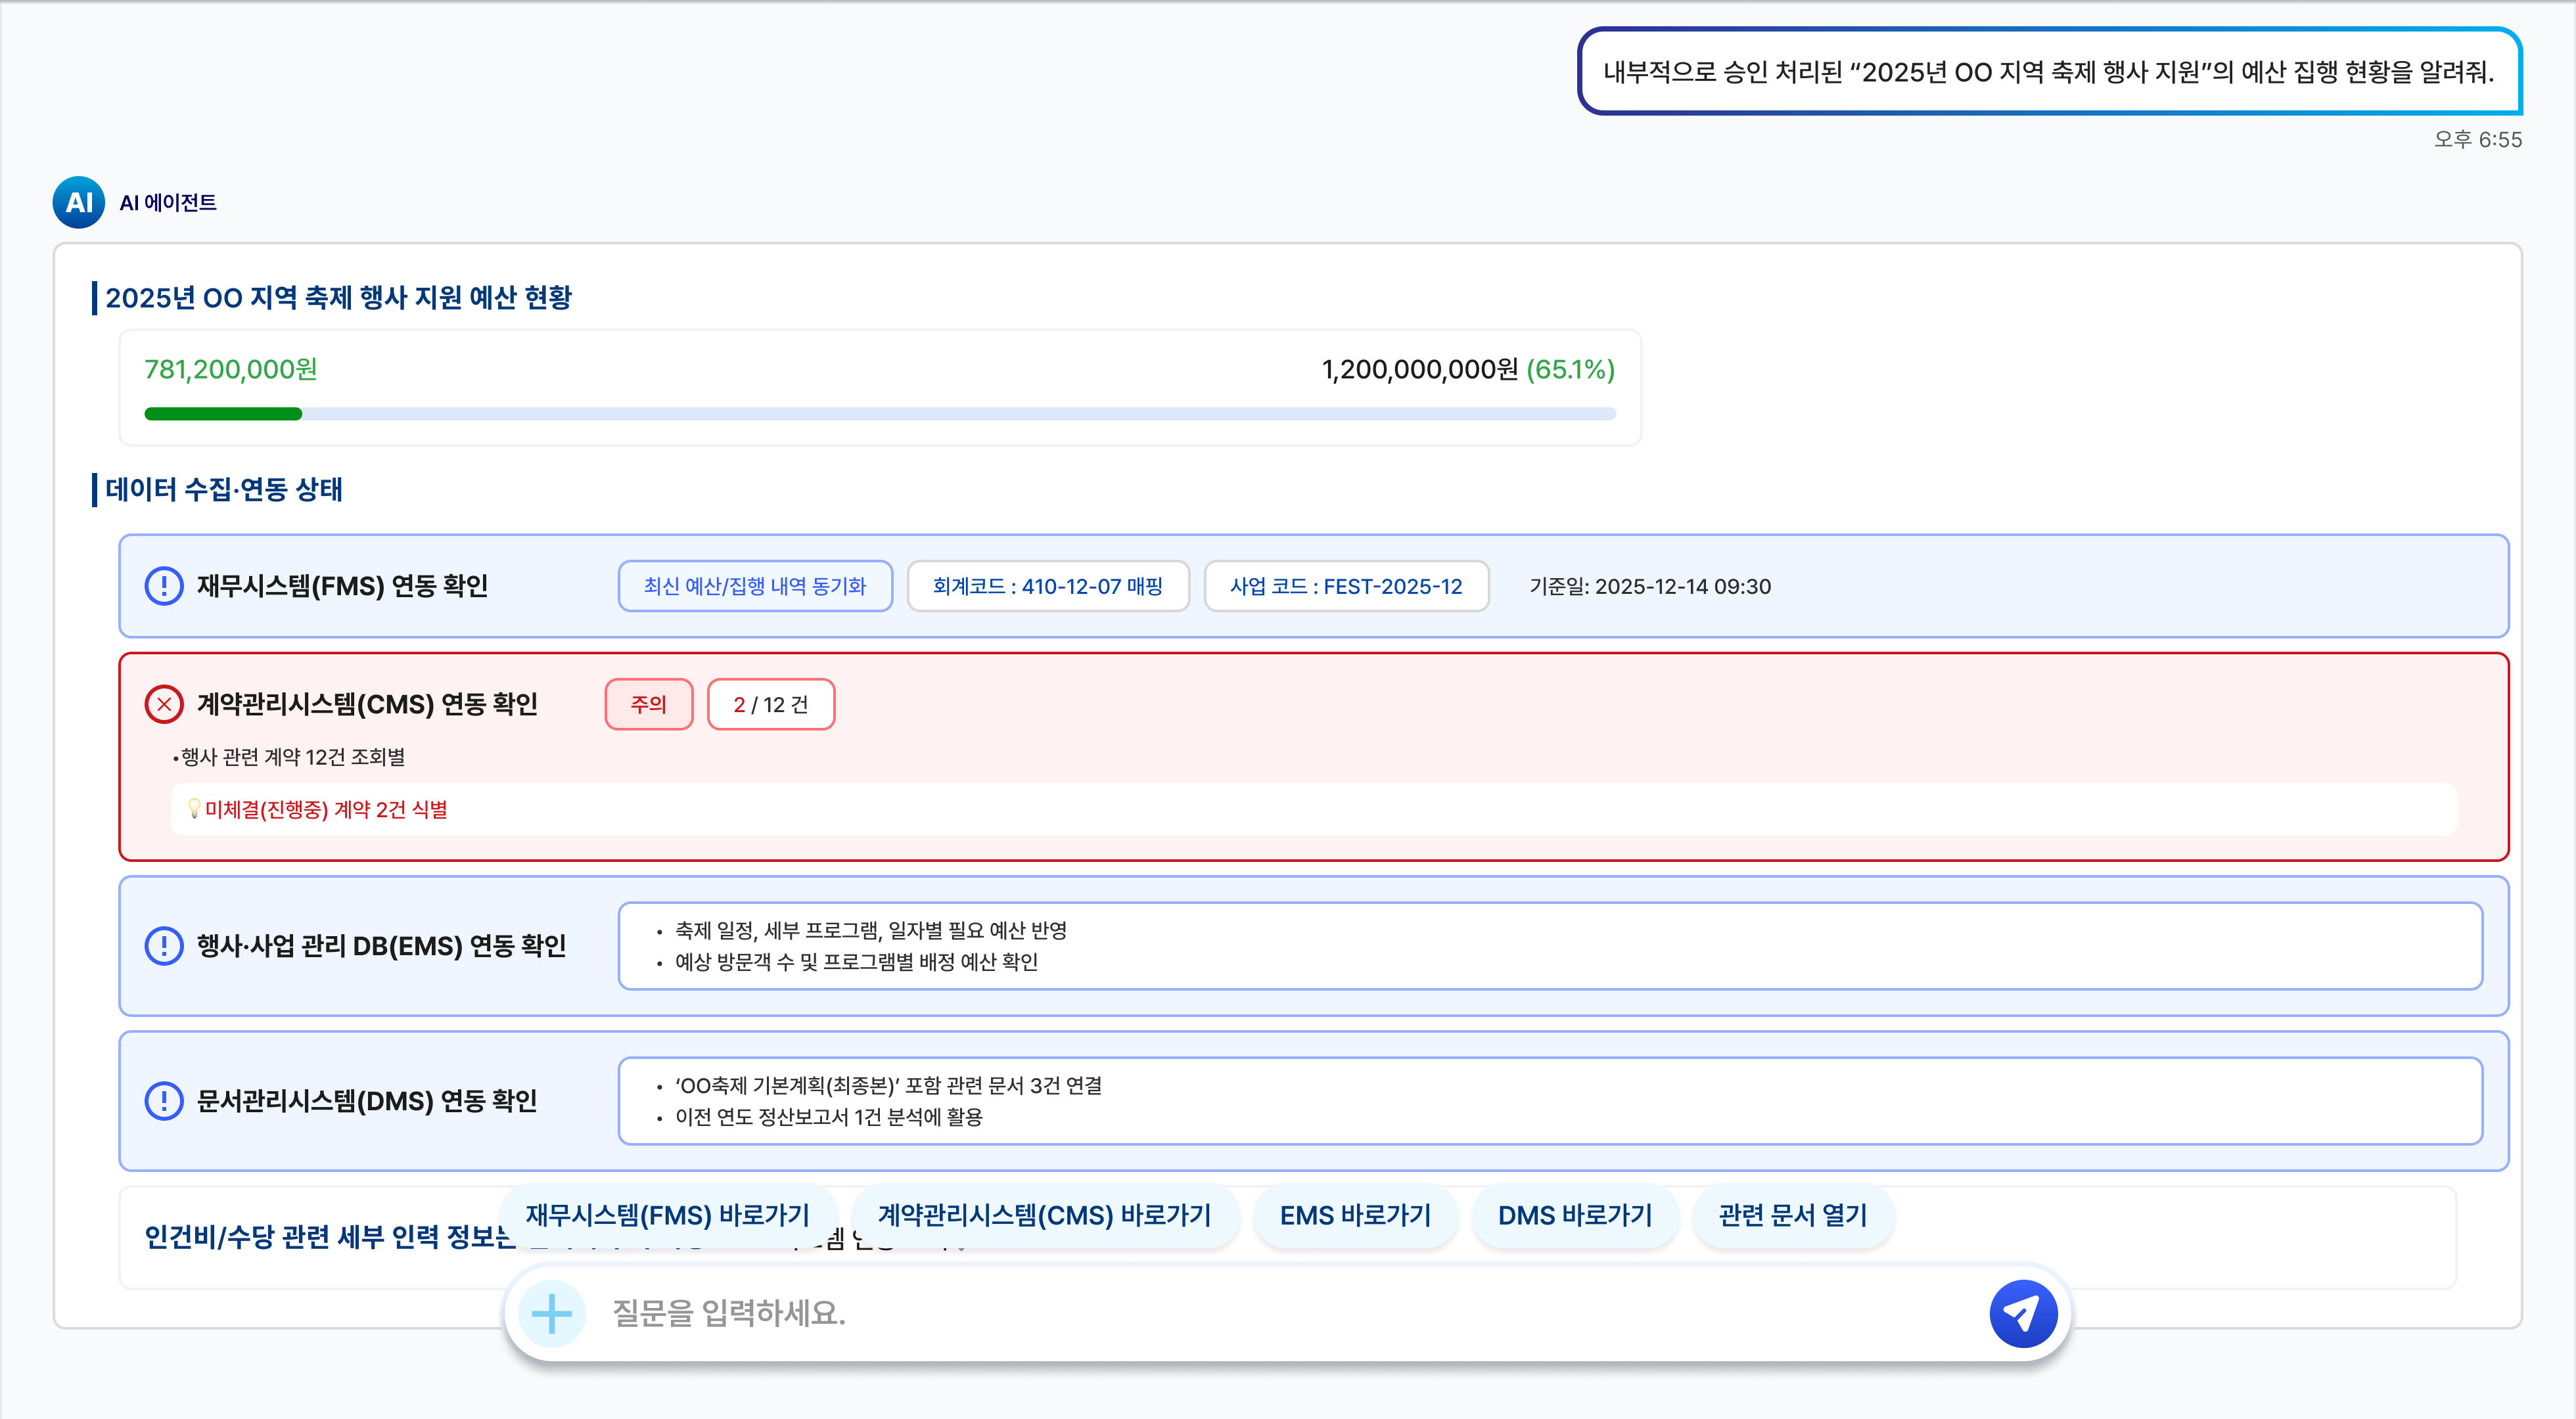Click 1,200,000,000원 total budget amount
The image size is (2576, 1419).
point(1420,369)
